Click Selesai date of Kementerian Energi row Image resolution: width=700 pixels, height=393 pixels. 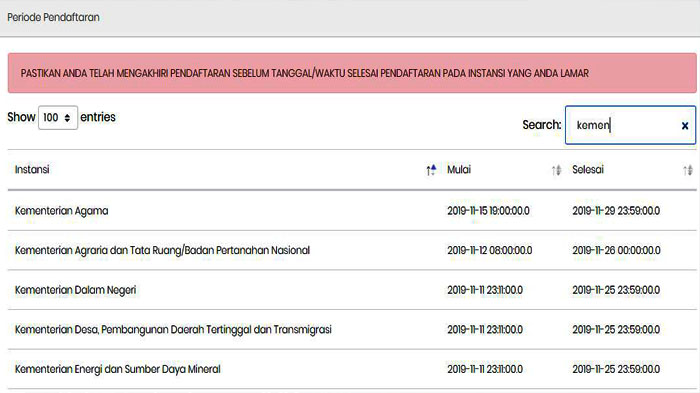[616, 369]
